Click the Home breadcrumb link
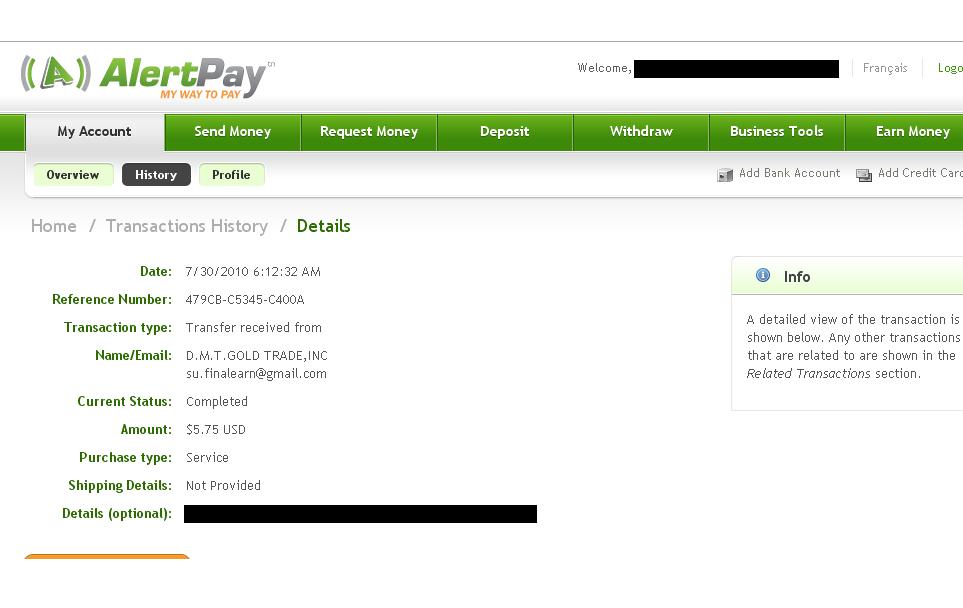Screen dimensions: 963x608 53,226
